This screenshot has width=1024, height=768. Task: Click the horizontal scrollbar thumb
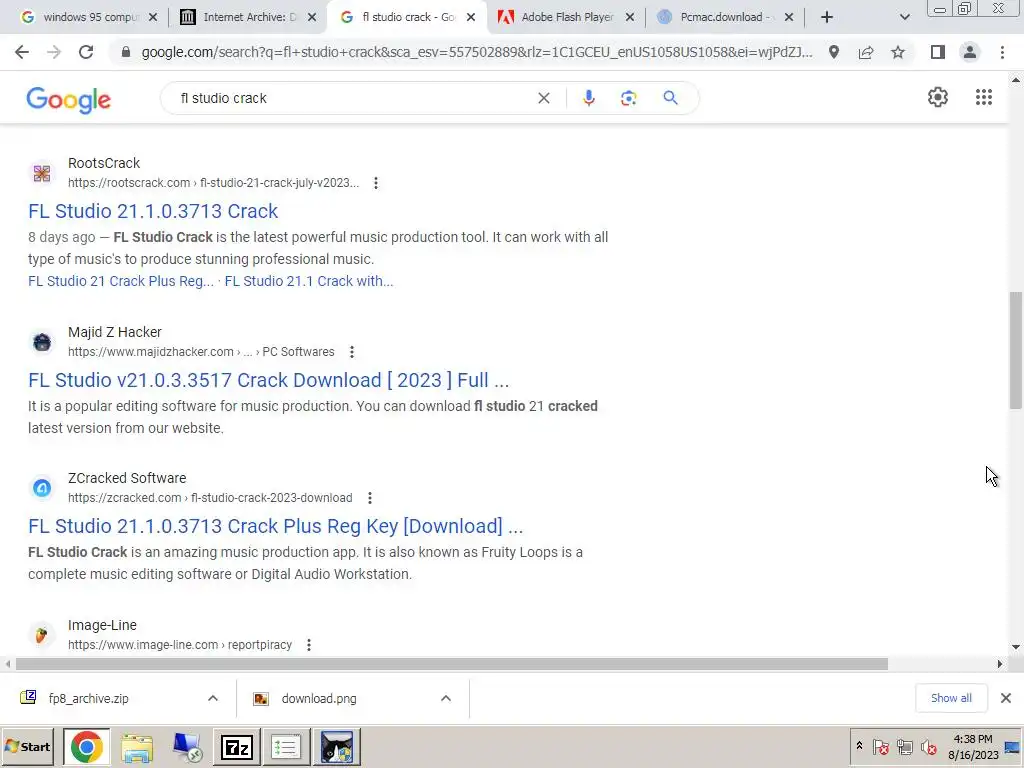452,664
